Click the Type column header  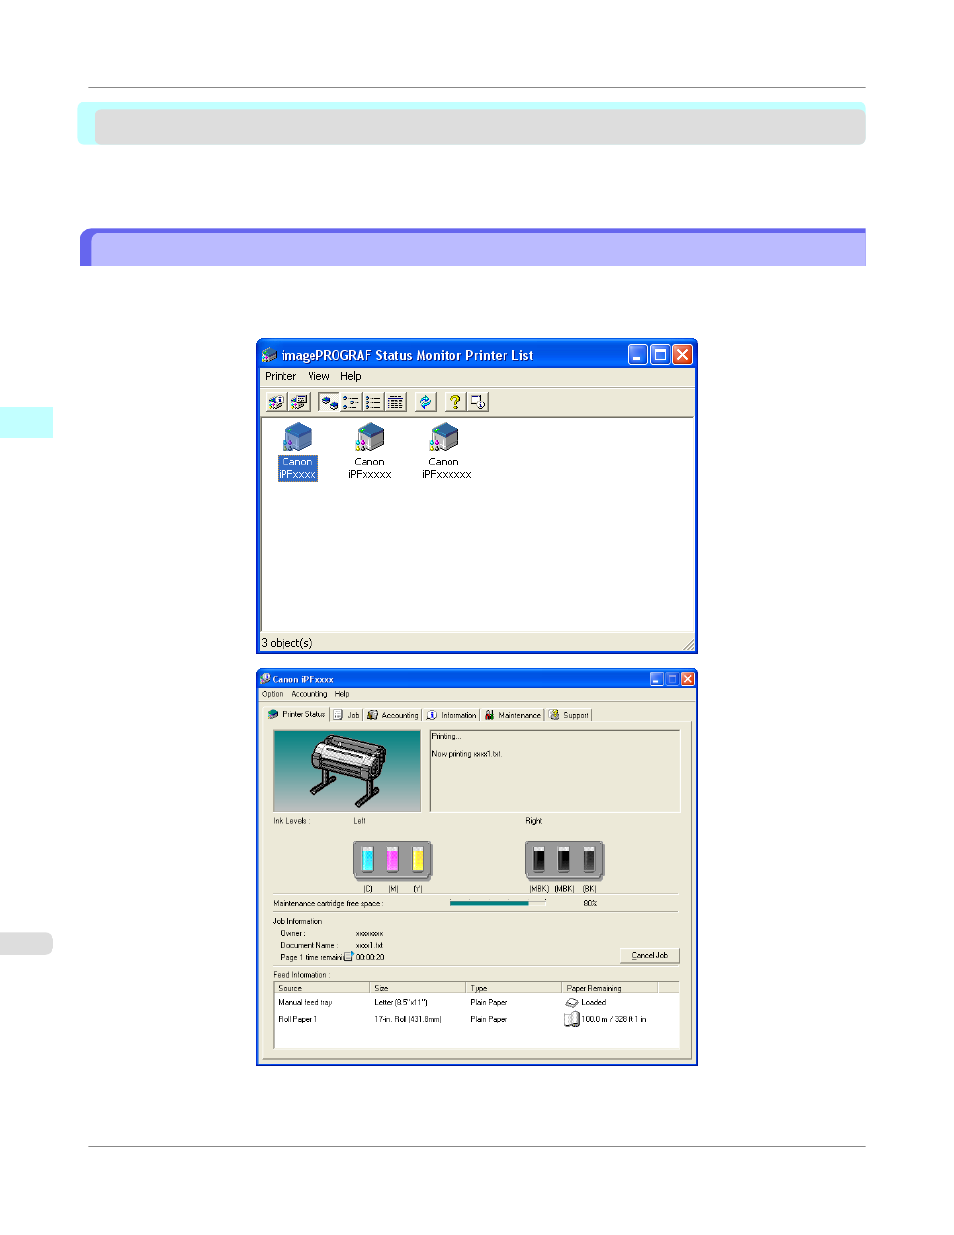click(514, 988)
